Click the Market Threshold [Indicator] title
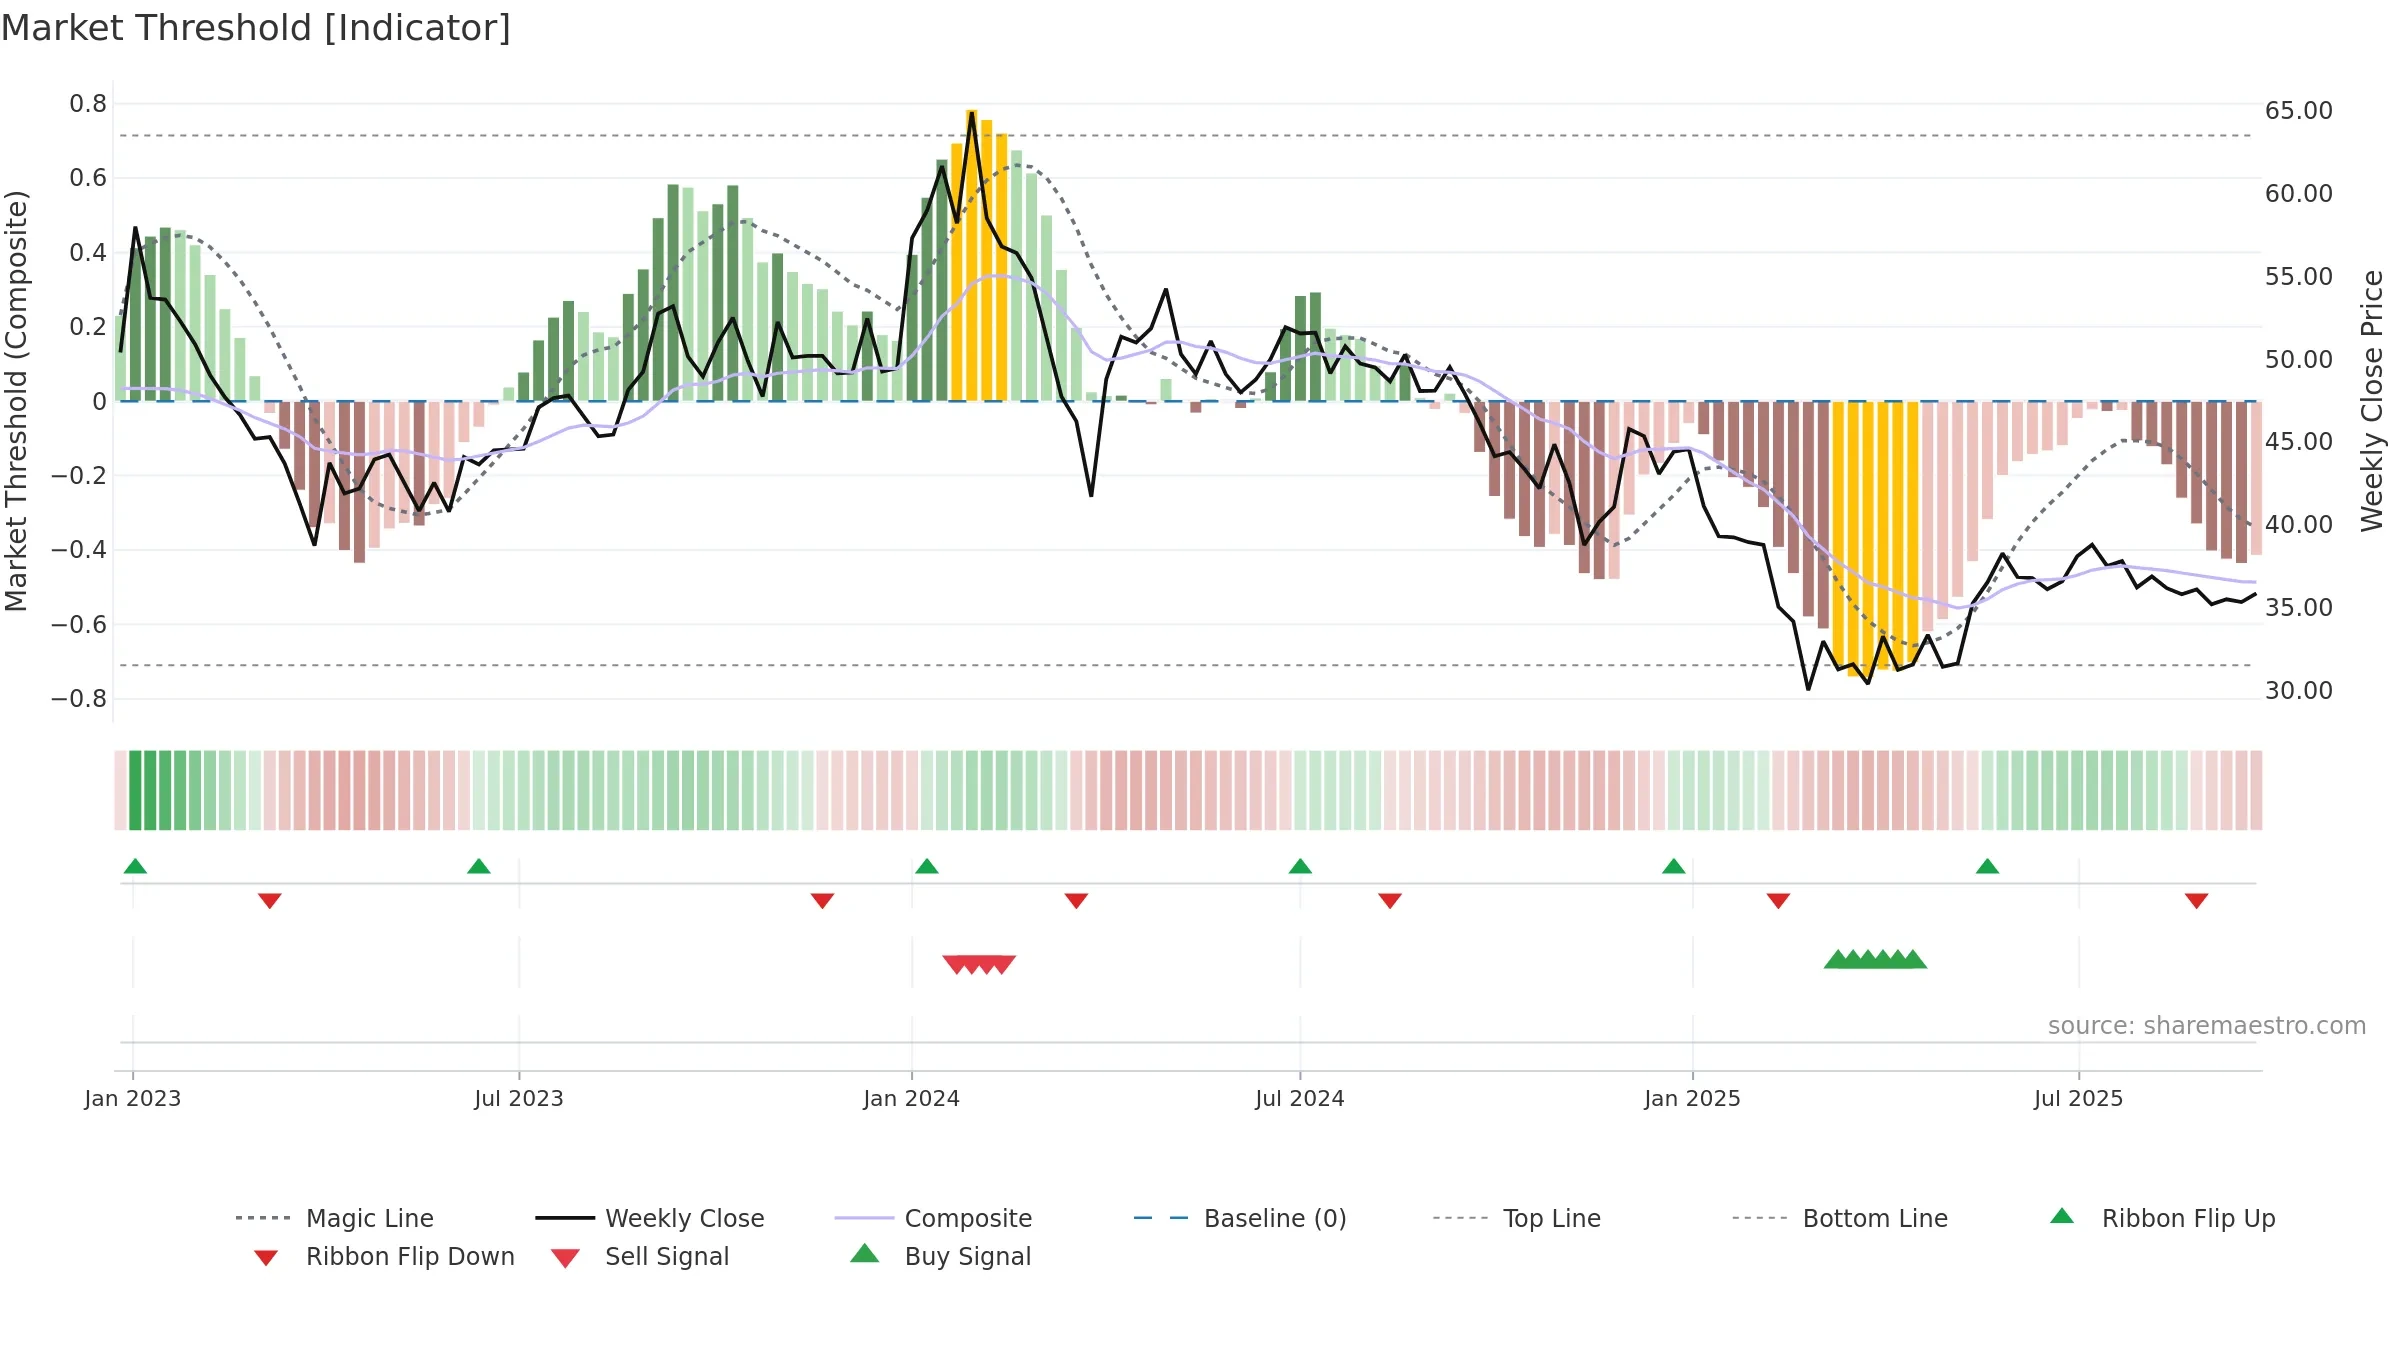 click(256, 28)
